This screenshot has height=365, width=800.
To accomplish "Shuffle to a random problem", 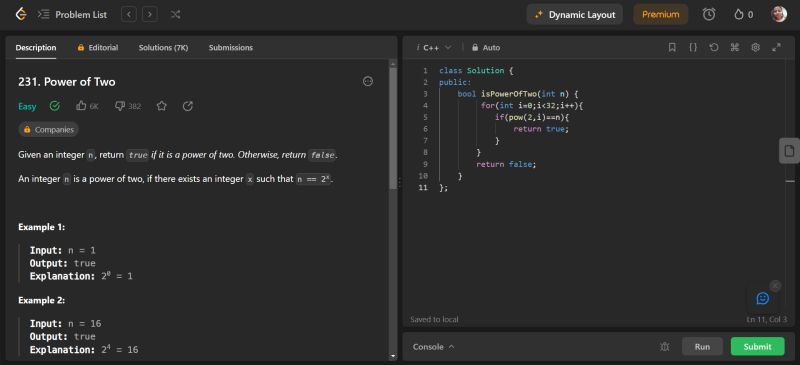I will (x=176, y=14).
